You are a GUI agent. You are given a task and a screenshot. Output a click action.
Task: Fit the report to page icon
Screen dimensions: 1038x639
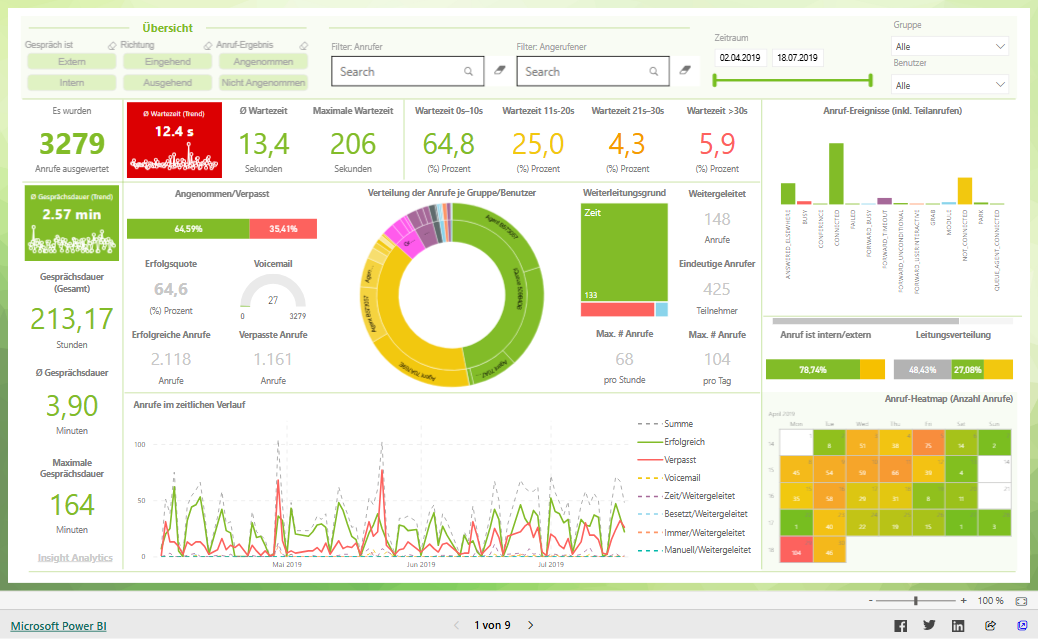point(1021,601)
